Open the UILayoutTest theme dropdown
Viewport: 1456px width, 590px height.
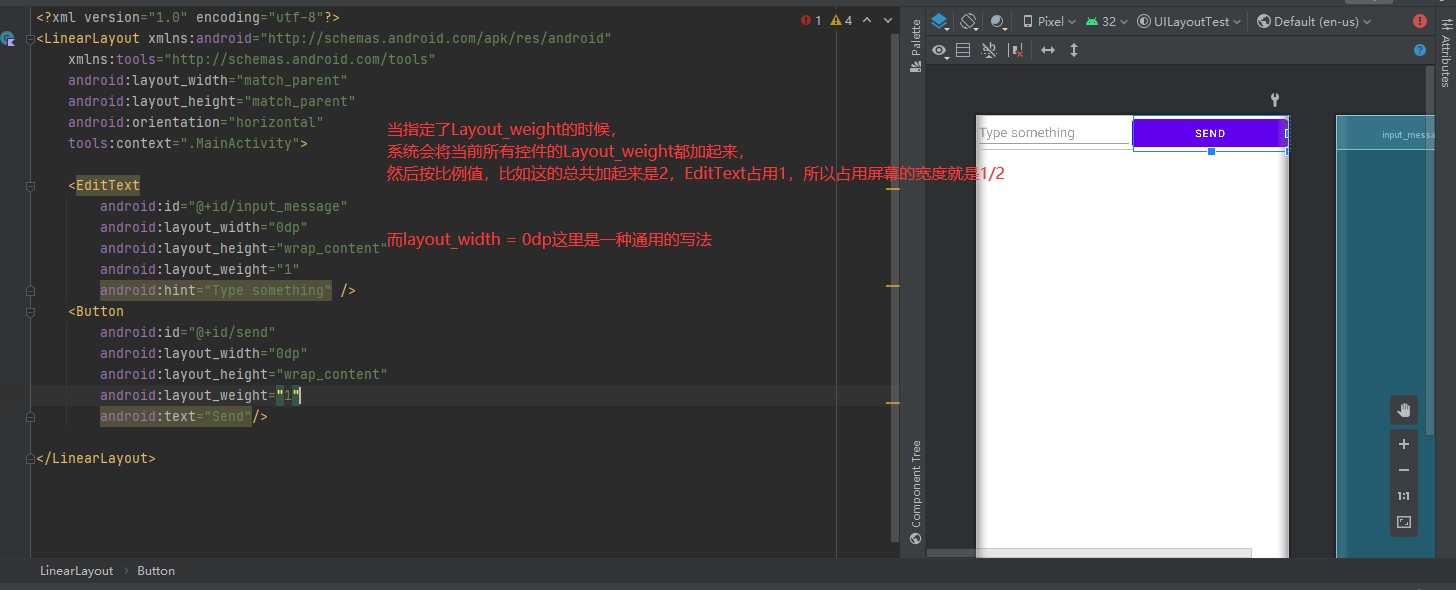[1189, 21]
